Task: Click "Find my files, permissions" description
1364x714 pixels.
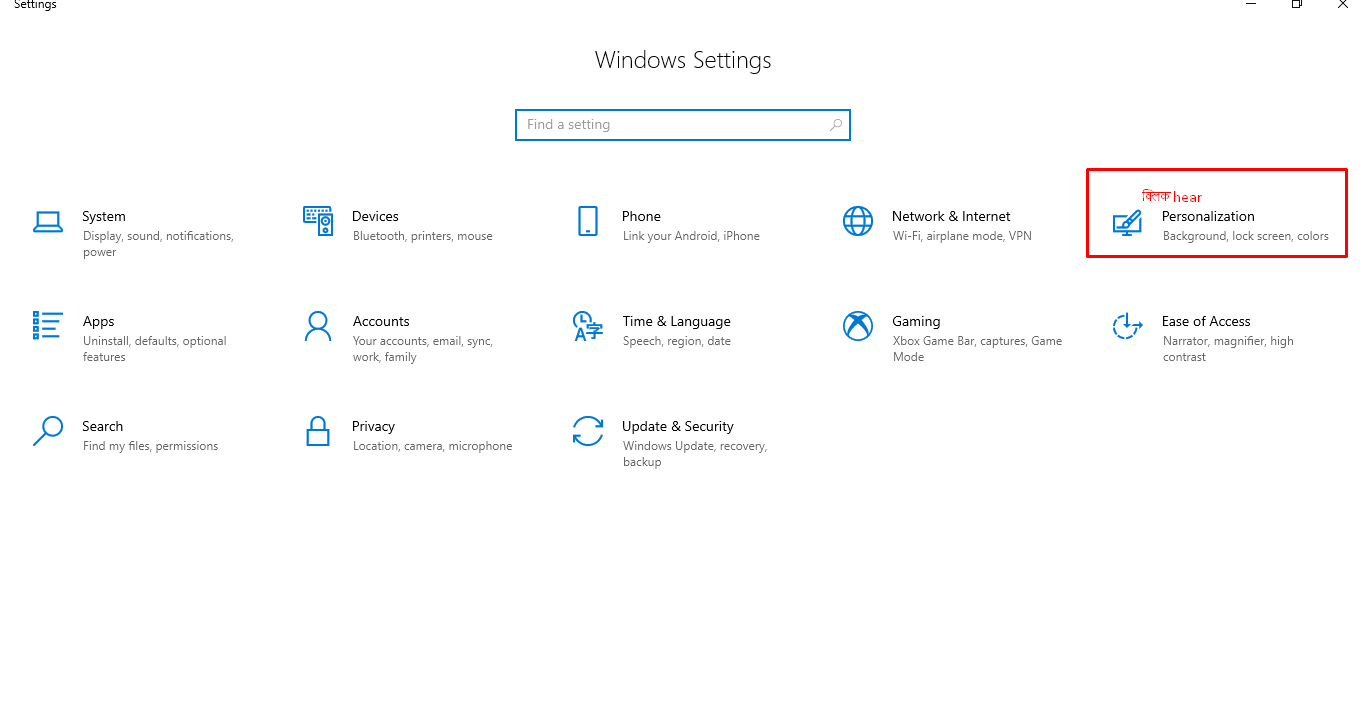Action: point(150,446)
